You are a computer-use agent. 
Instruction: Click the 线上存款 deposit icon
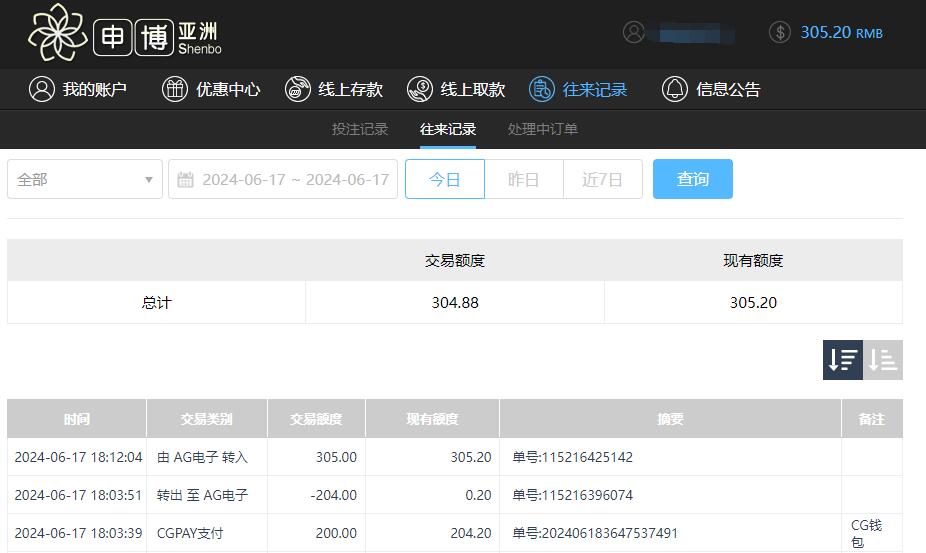298,89
